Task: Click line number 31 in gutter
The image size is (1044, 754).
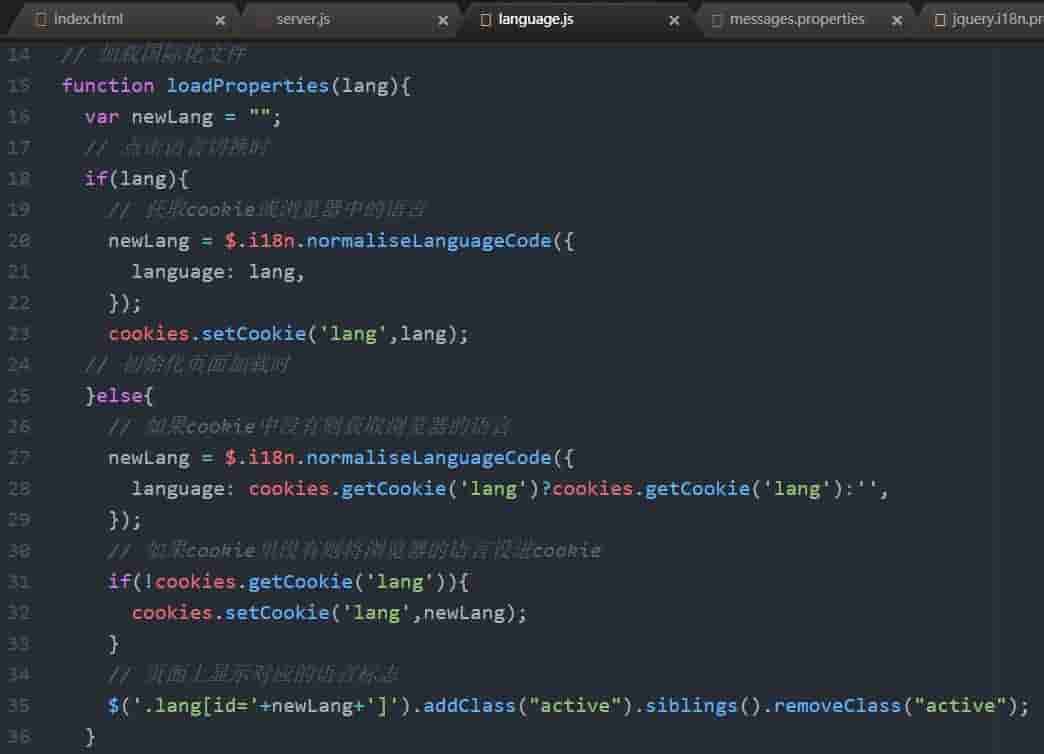Action: coord(19,581)
